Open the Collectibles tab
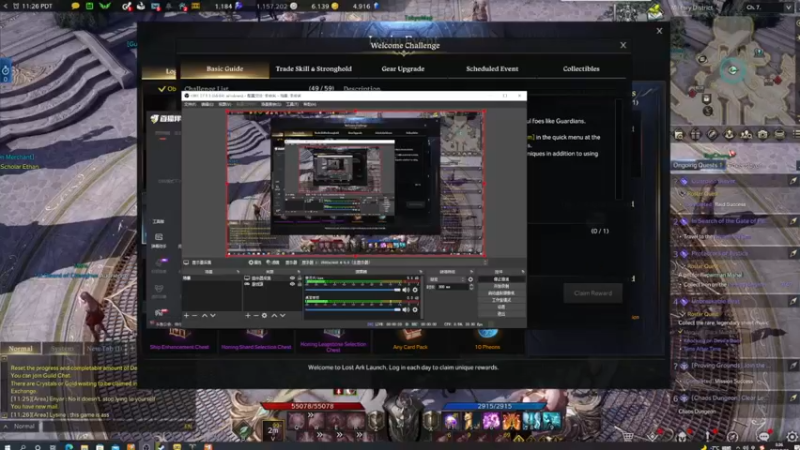Viewport: 800px width, 450px height. click(x=581, y=69)
